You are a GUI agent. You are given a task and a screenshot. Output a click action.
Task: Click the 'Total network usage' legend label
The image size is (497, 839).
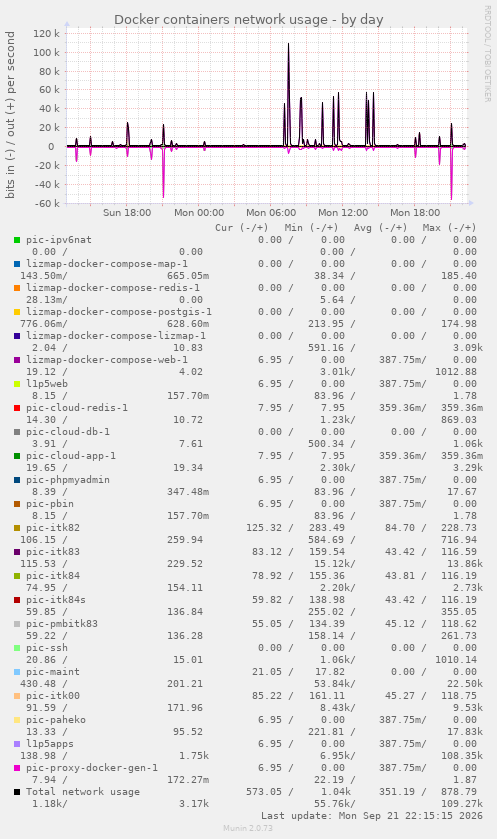(83, 792)
